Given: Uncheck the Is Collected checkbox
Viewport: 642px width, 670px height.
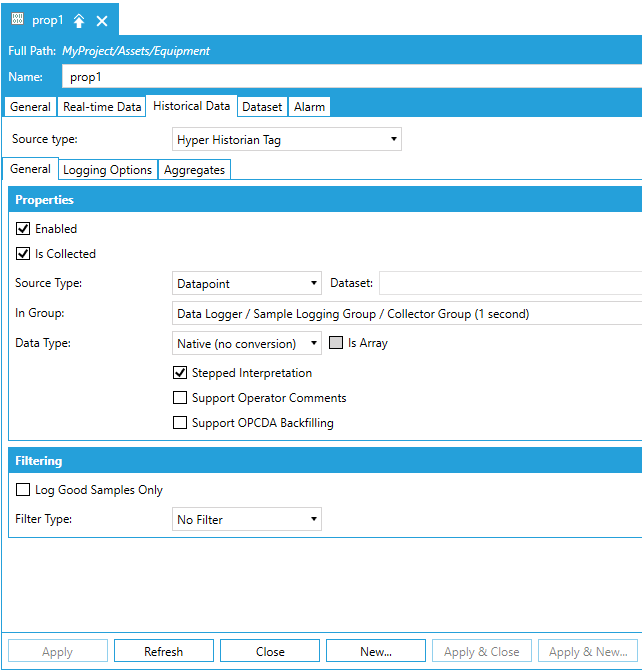Looking at the screenshot, I should pyautogui.click(x=24, y=254).
